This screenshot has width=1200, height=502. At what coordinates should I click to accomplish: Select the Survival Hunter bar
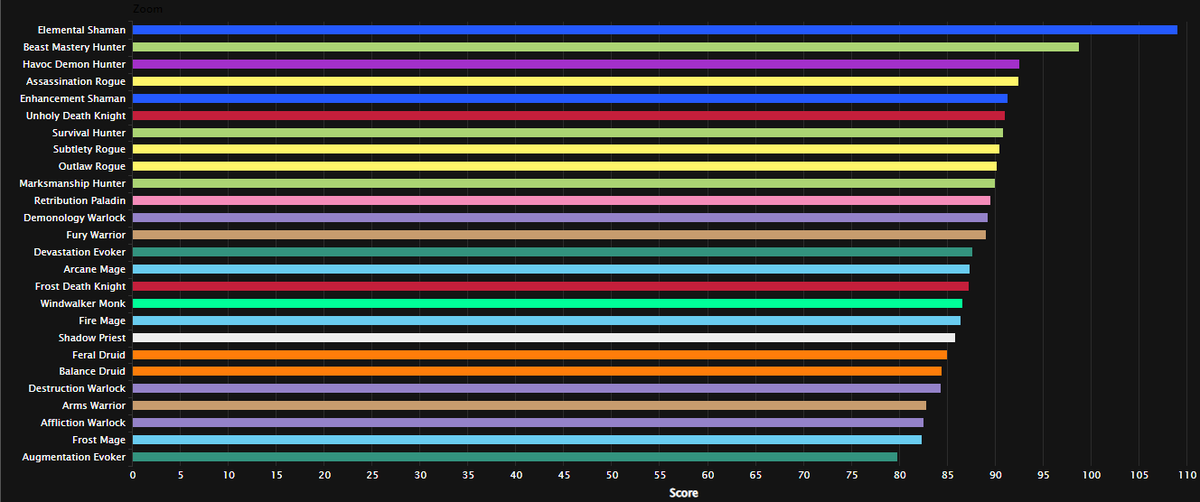pyautogui.click(x=568, y=133)
